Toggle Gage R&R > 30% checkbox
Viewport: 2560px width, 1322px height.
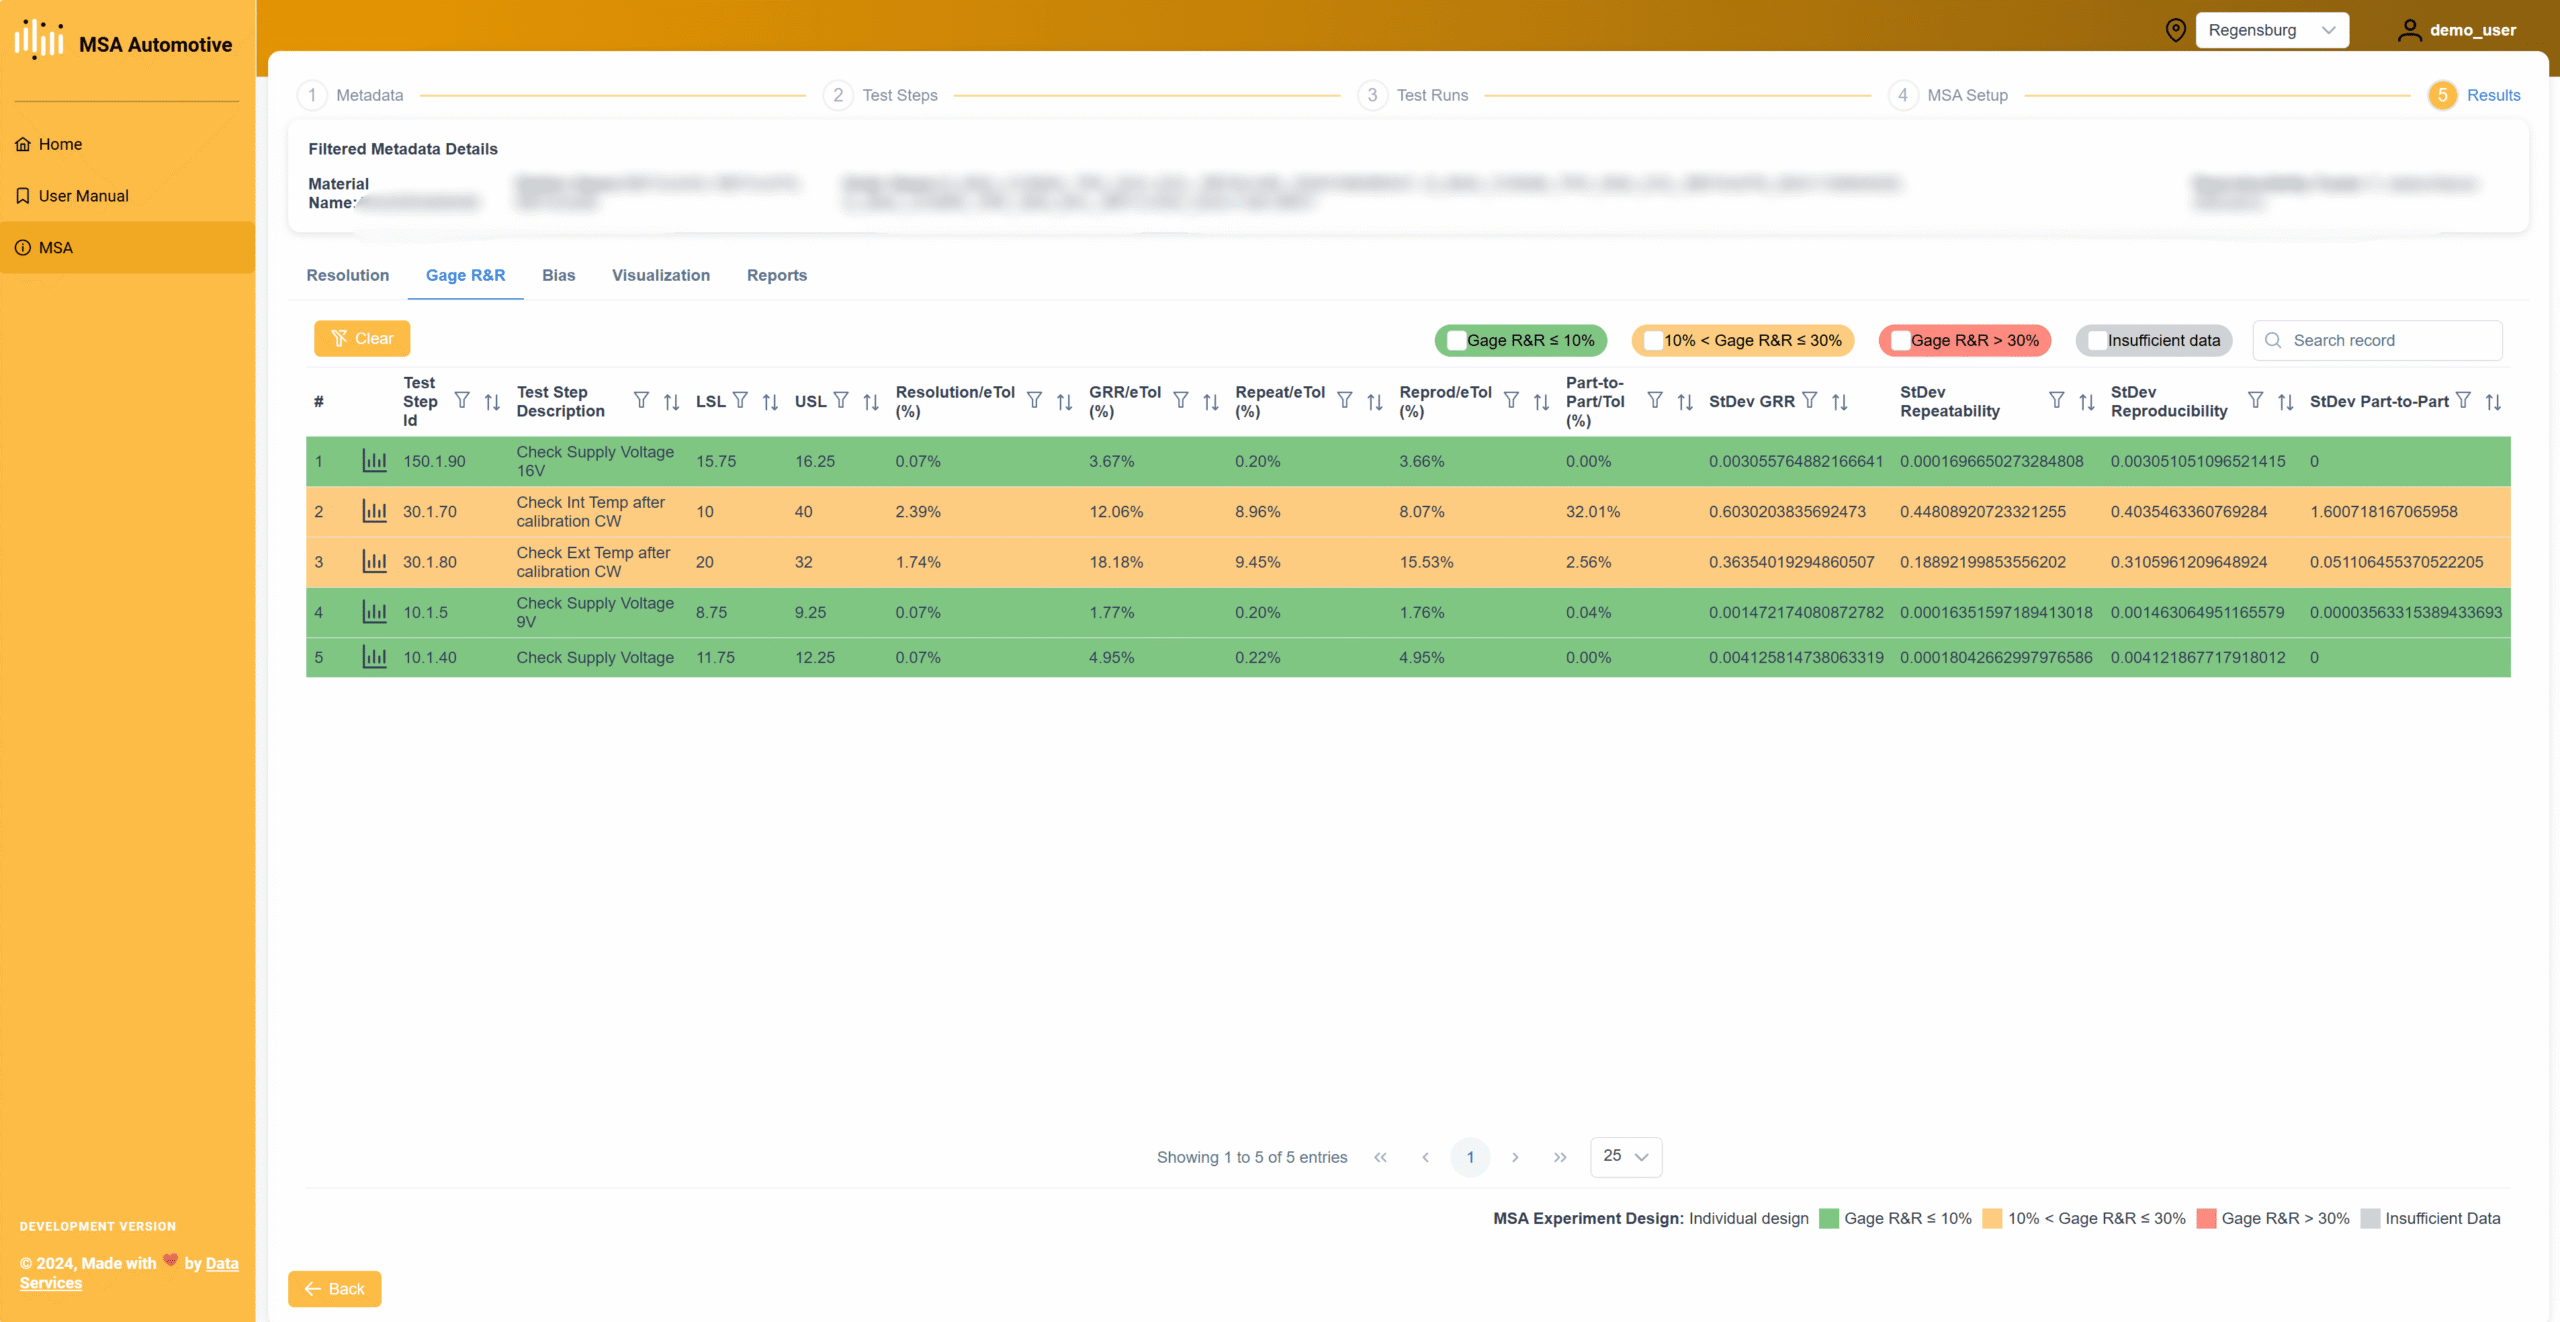point(1900,340)
